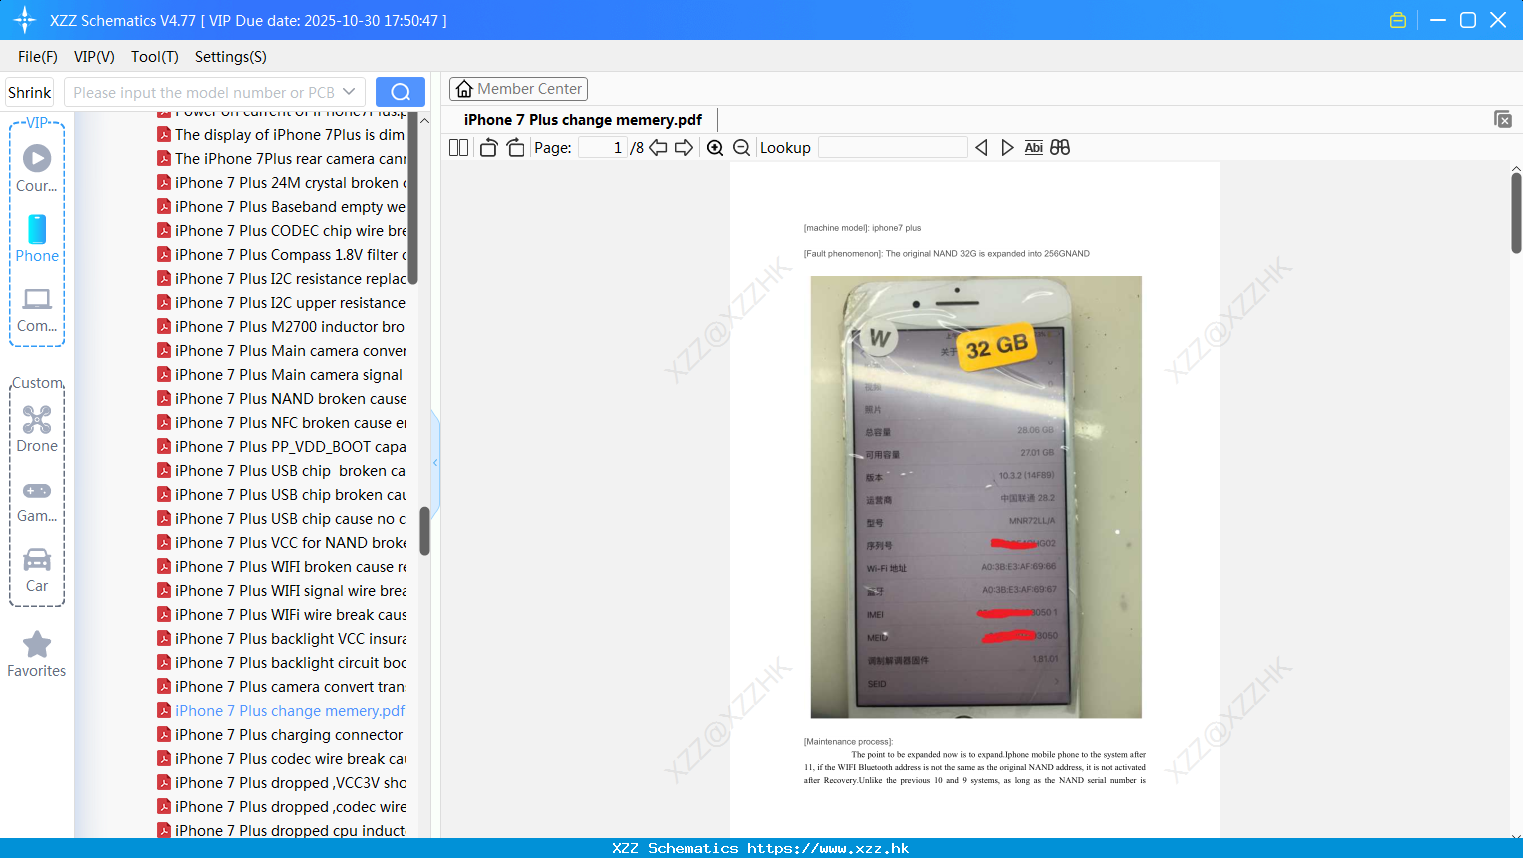Open iPhone 7 Plus CODEC chip wire
Screen dimensions: 1523x858
click(x=281, y=231)
